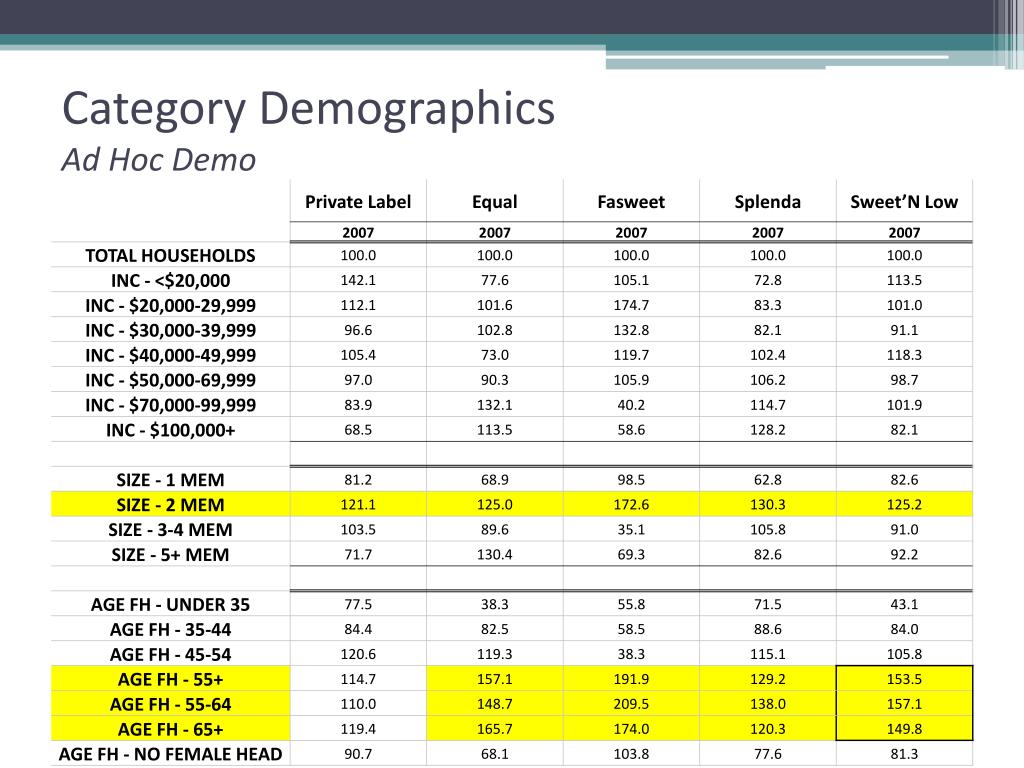Select Fasweet value 35.1 for SIZE 3-4 MEM
The image size is (1024, 768).
tap(631, 530)
